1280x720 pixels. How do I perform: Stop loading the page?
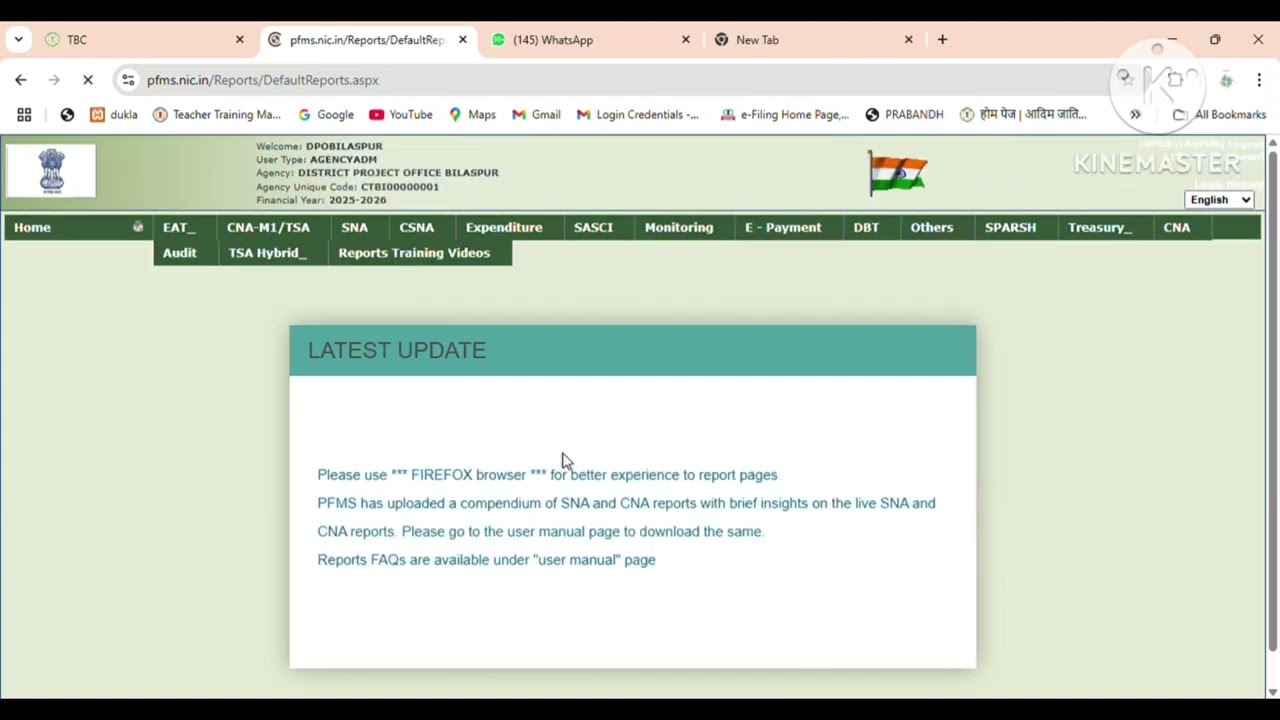(x=88, y=80)
